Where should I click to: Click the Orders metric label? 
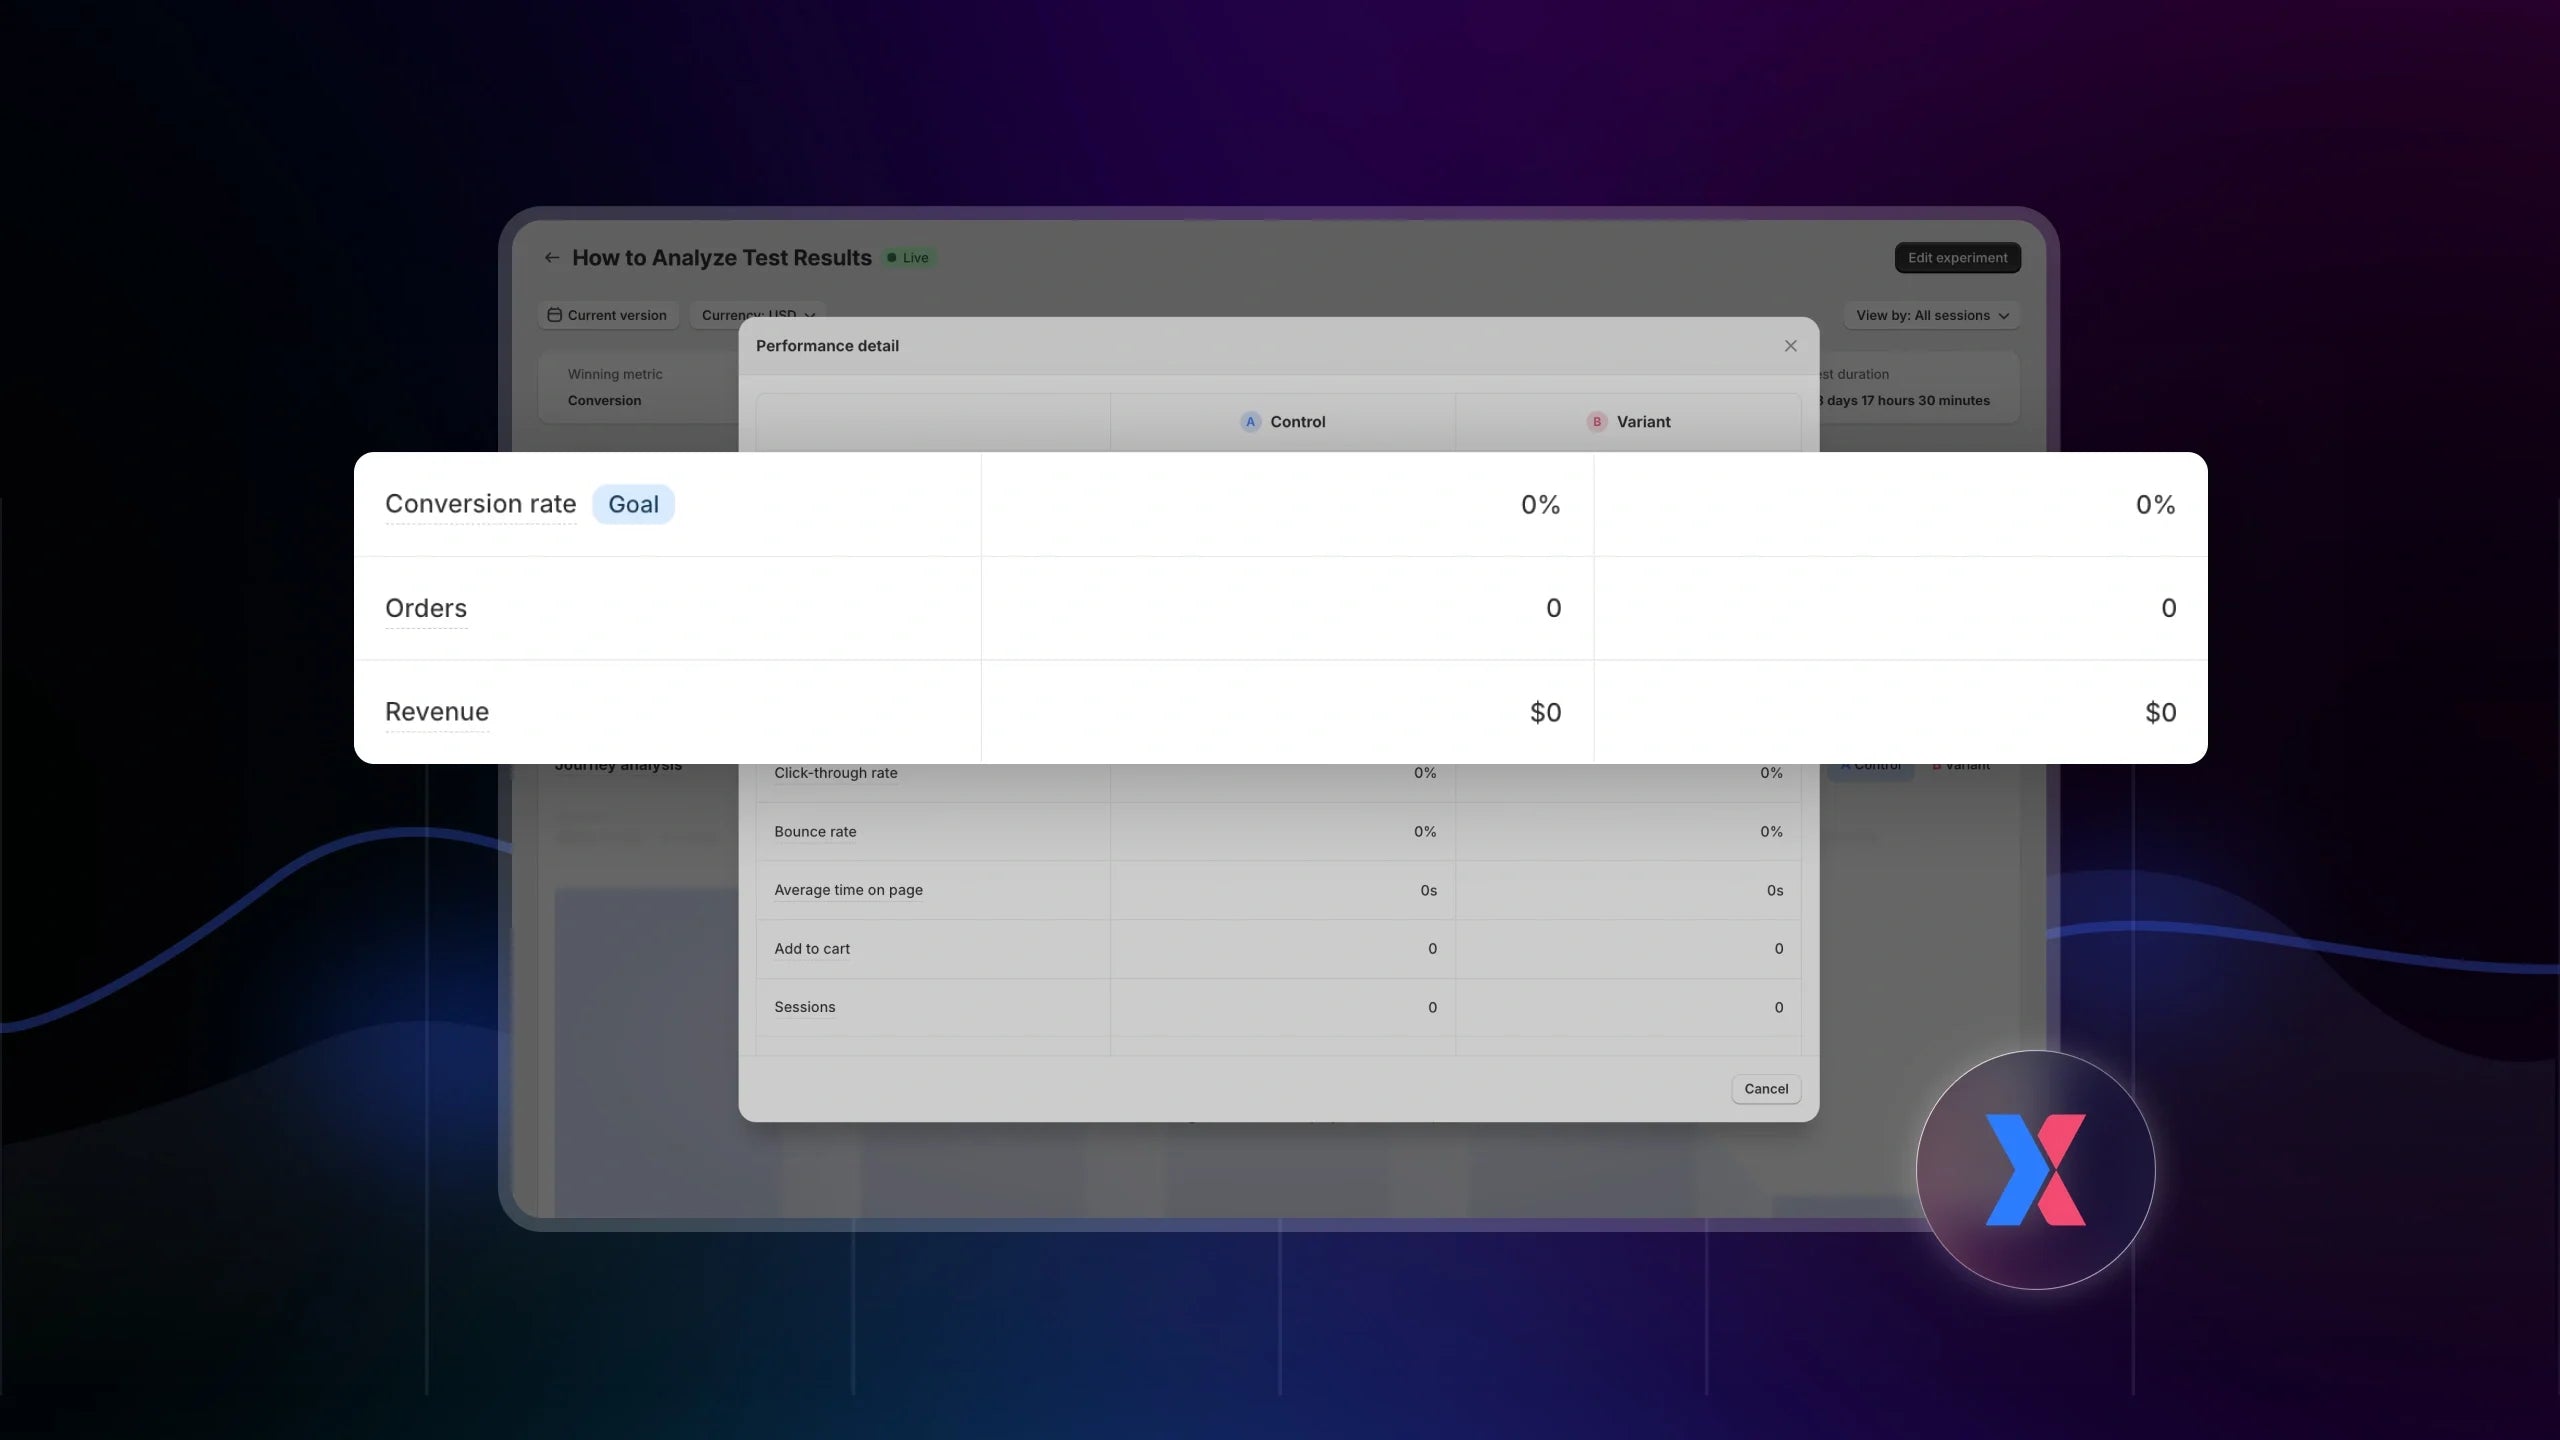[426, 608]
